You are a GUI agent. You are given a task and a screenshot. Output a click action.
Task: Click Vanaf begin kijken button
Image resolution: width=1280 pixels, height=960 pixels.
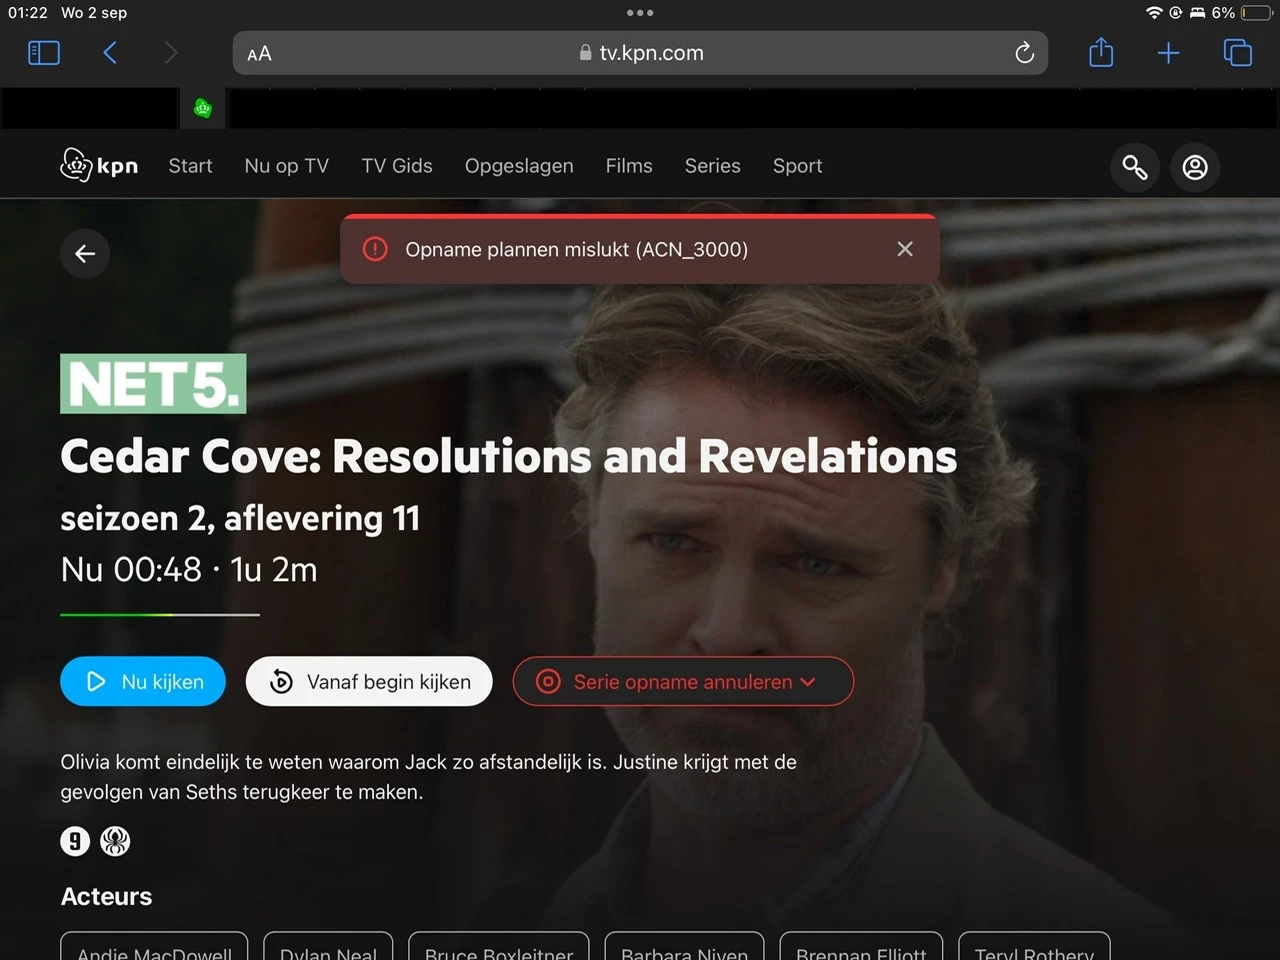point(369,681)
